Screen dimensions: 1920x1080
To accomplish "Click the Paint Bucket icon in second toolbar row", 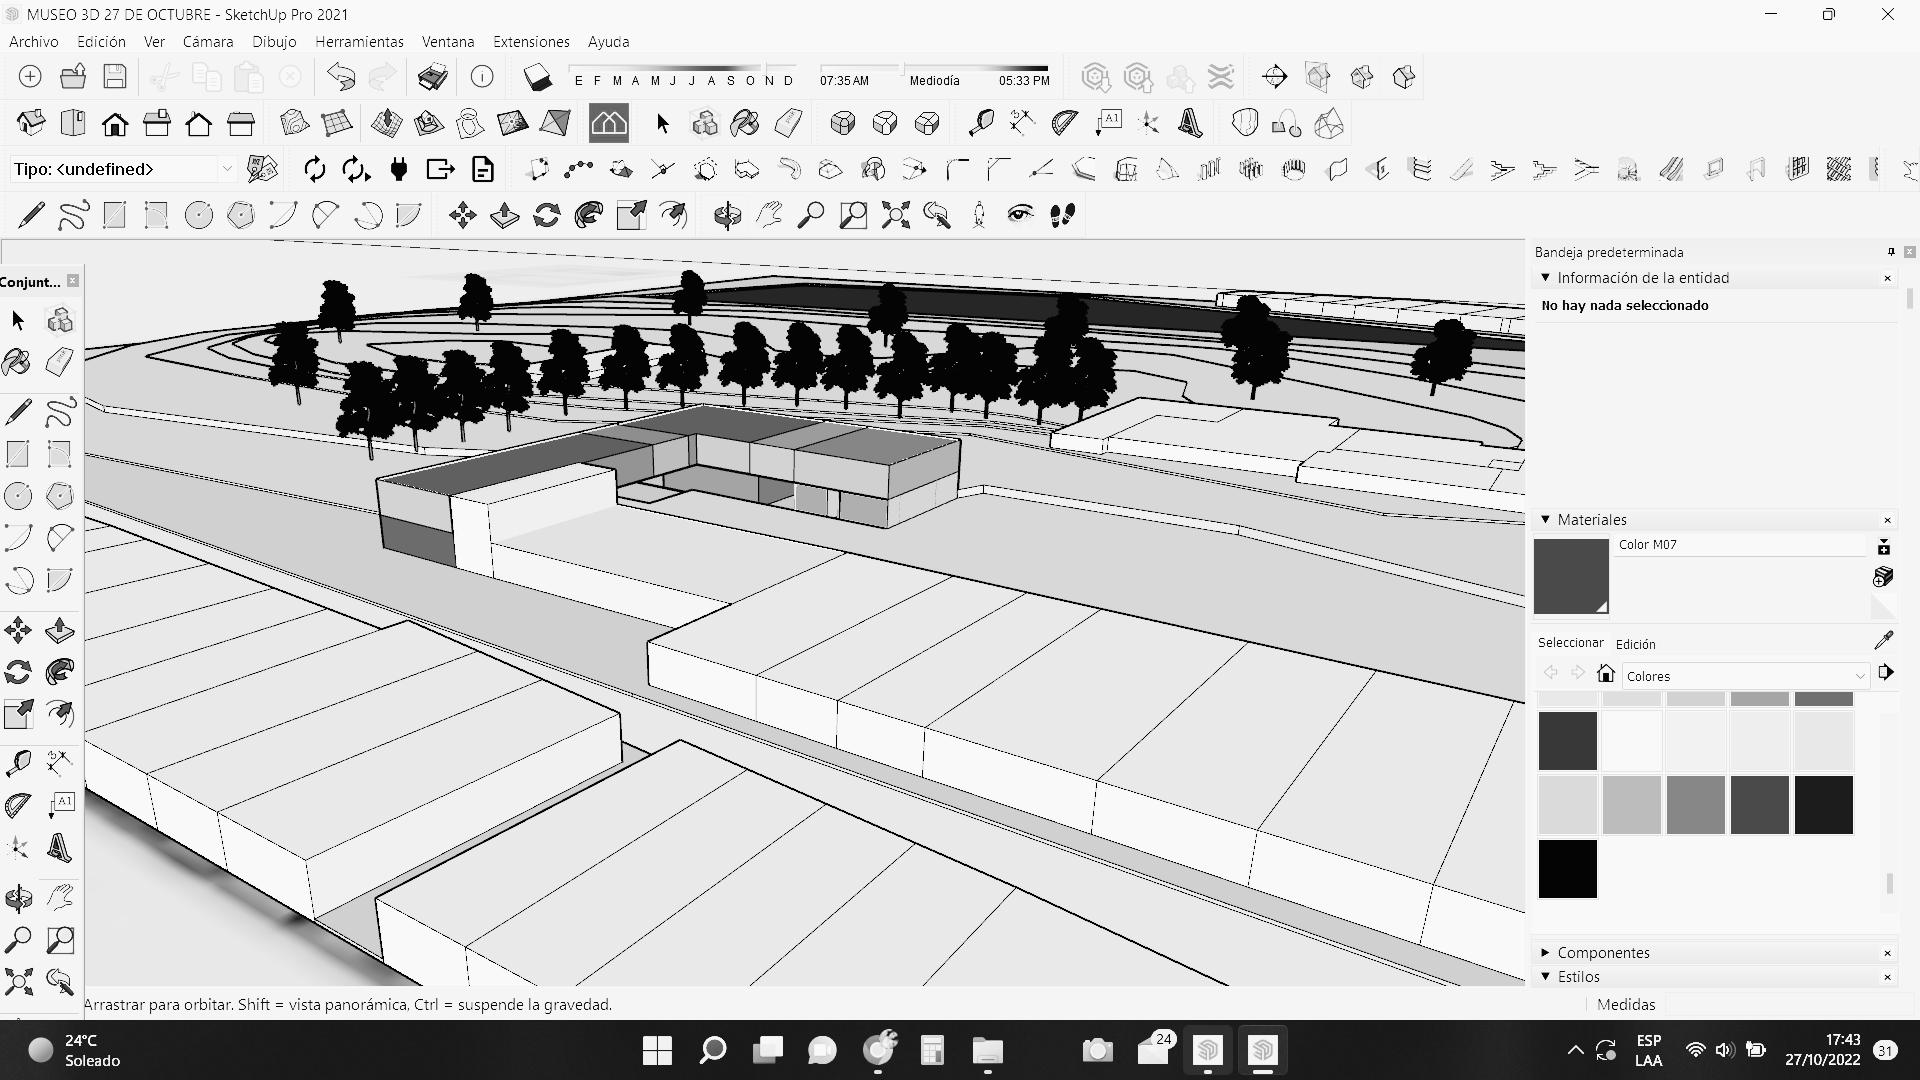I will pos(745,123).
